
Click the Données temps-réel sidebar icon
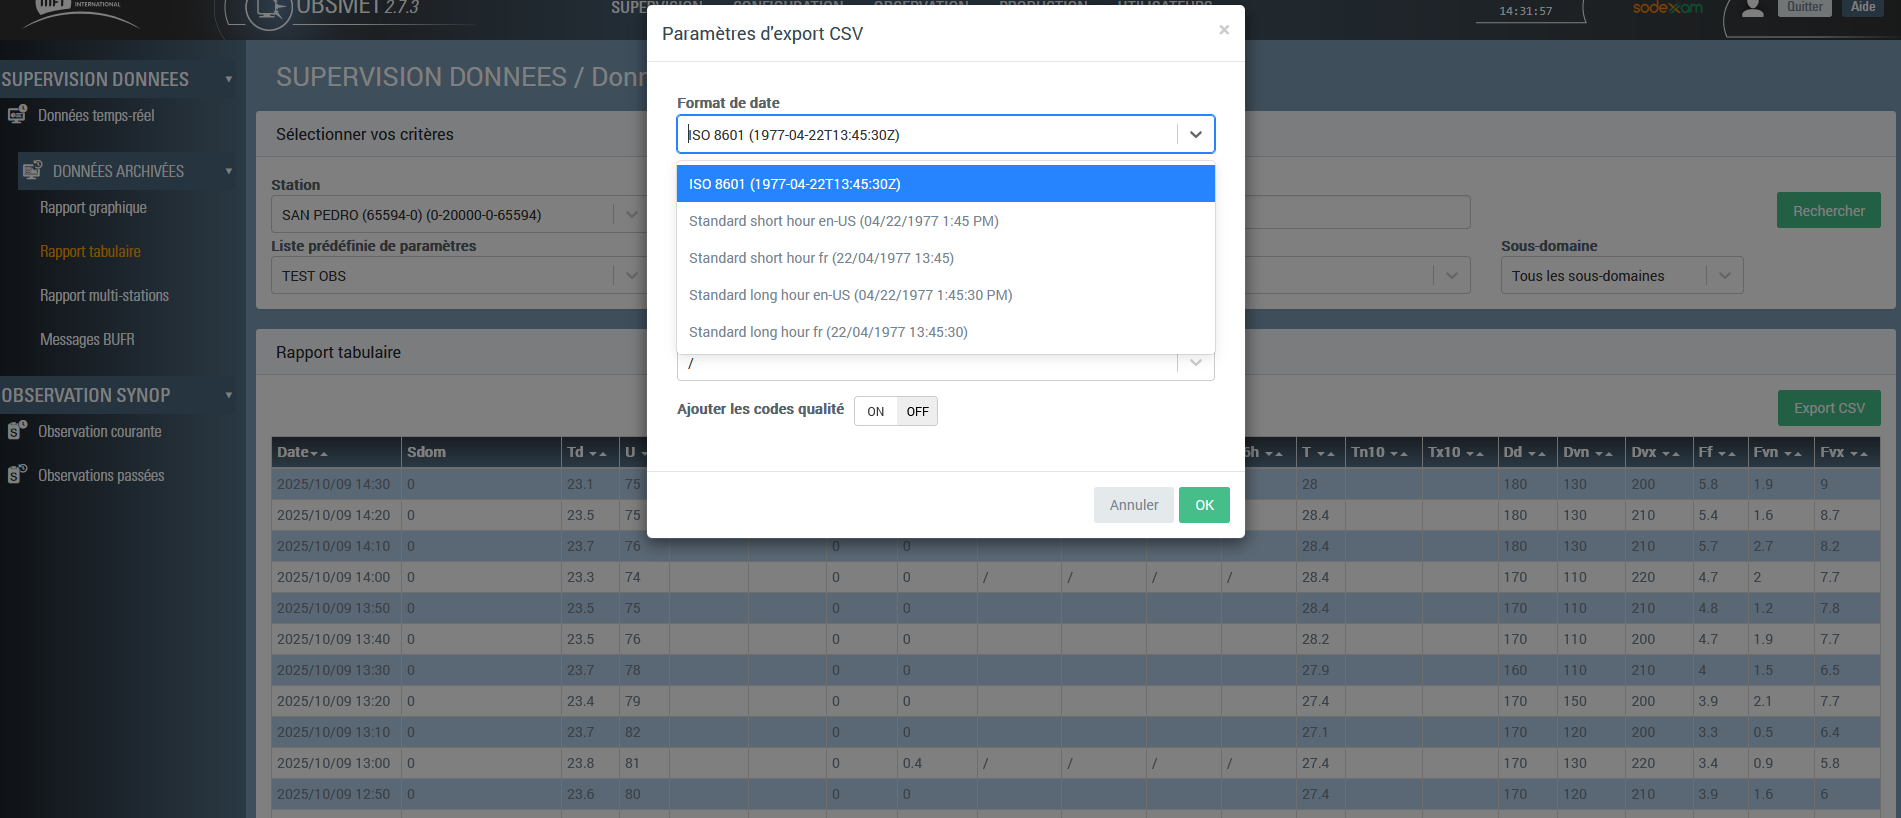pos(17,115)
